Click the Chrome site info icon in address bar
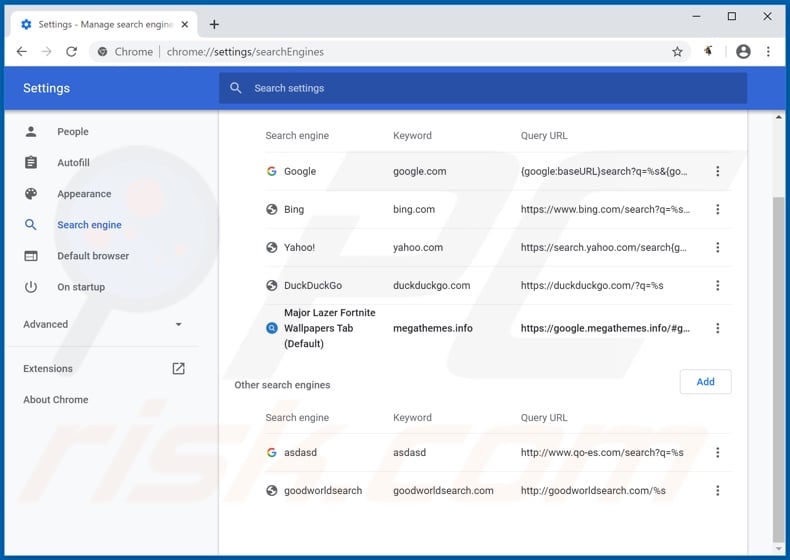 pyautogui.click(x=102, y=51)
